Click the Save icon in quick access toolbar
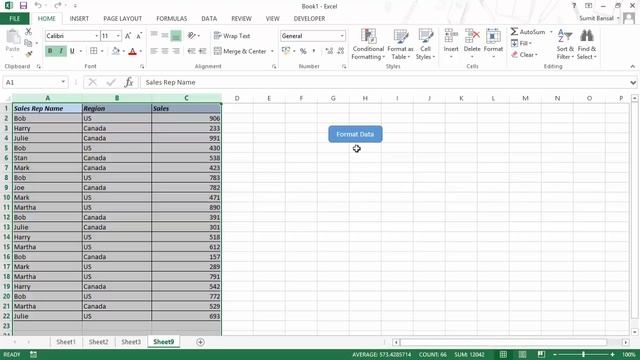The width and height of the screenshot is (640, 360). click(x=23, y=6)
